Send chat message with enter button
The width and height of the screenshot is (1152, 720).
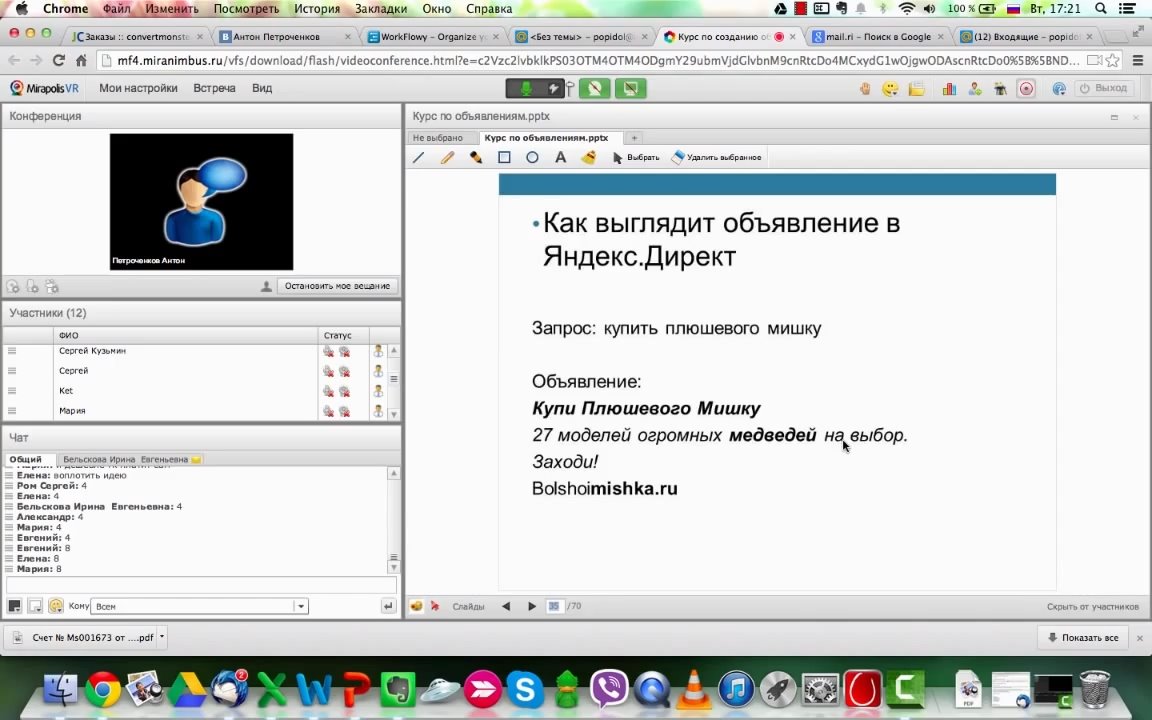(388, 606)
